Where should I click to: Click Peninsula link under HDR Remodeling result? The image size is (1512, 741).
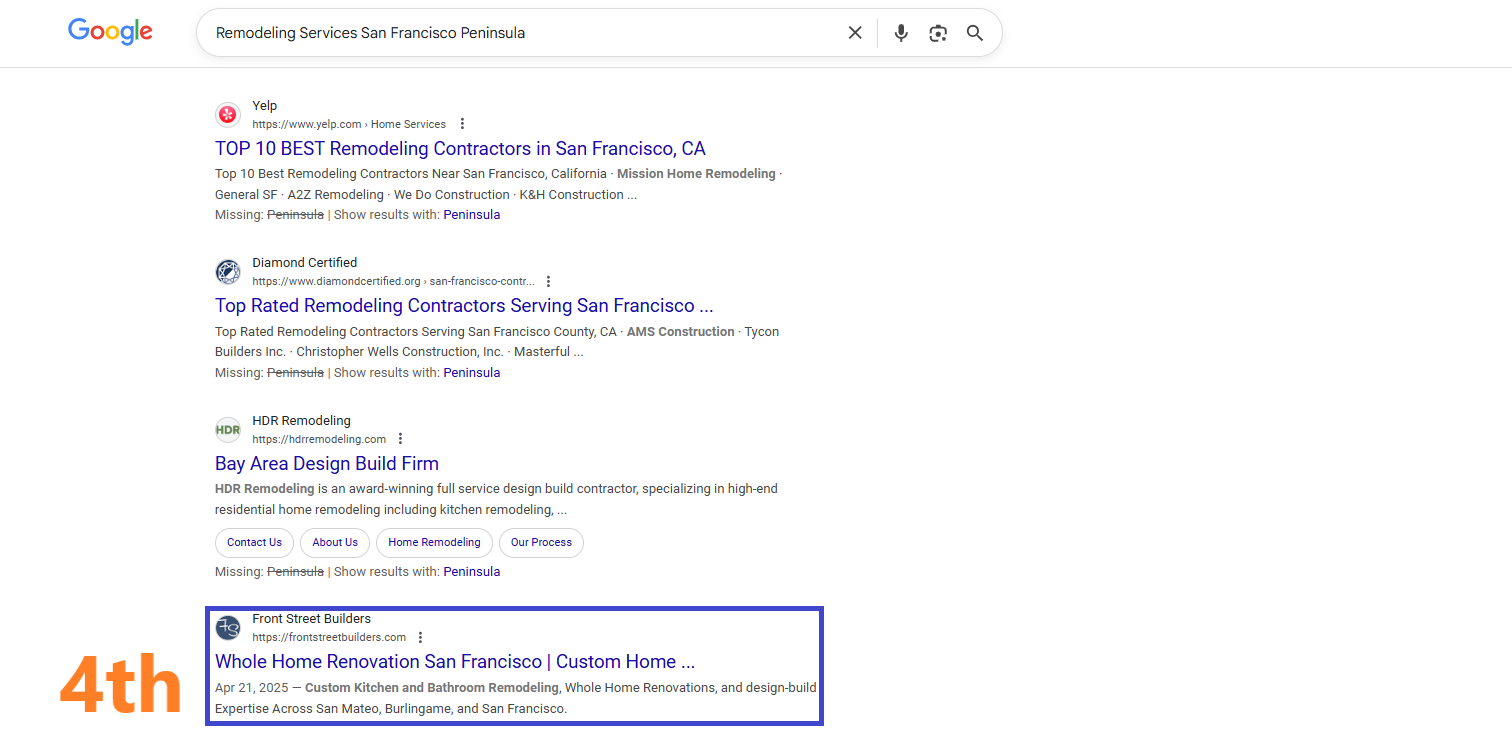click(x=472, y=572)
